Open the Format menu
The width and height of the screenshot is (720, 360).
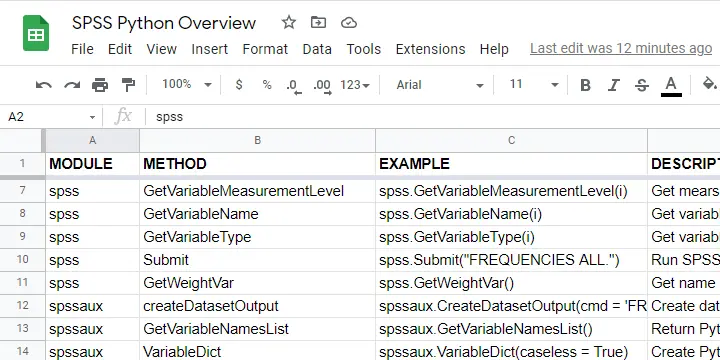pos(265,49)
